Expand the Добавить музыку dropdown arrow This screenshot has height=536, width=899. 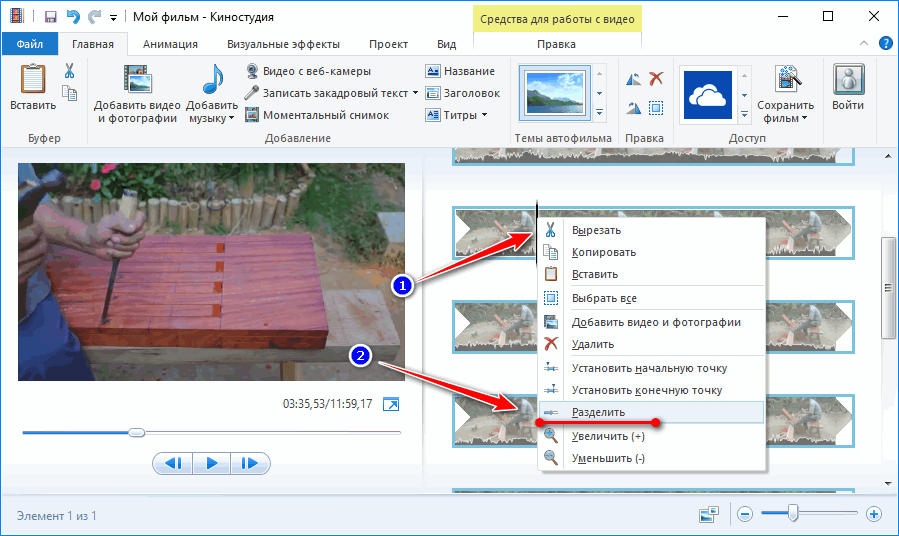232,119
